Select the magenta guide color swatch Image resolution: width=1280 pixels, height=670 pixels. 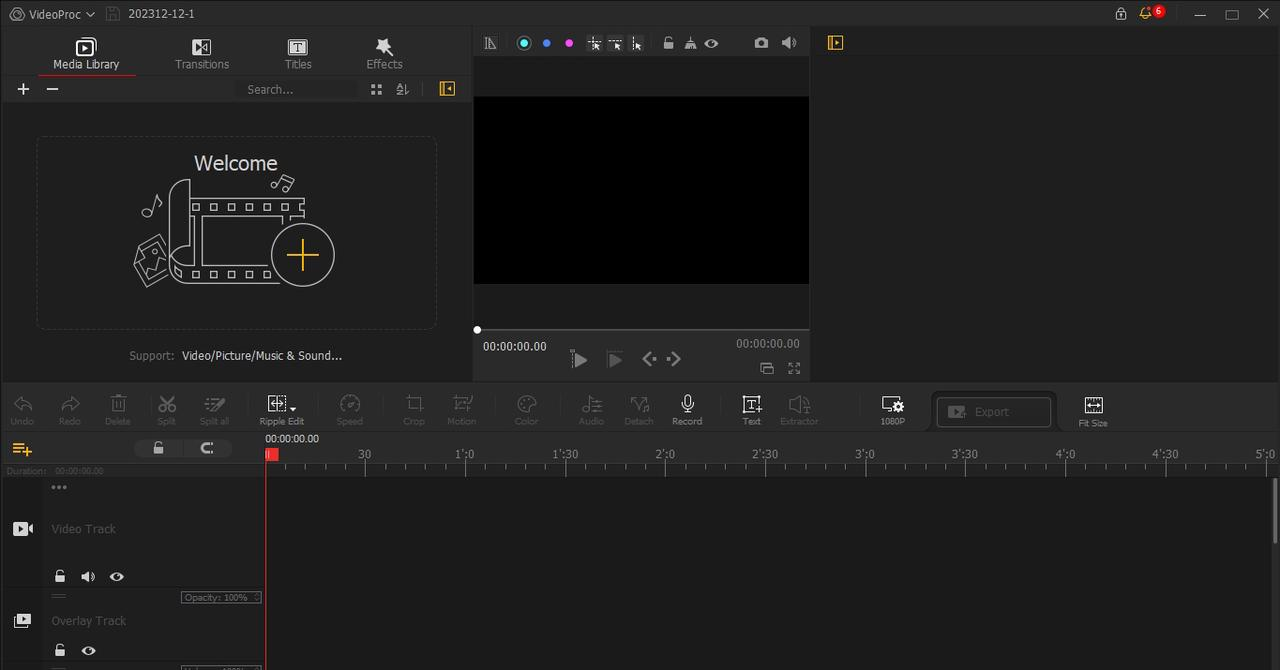[569, 43]
